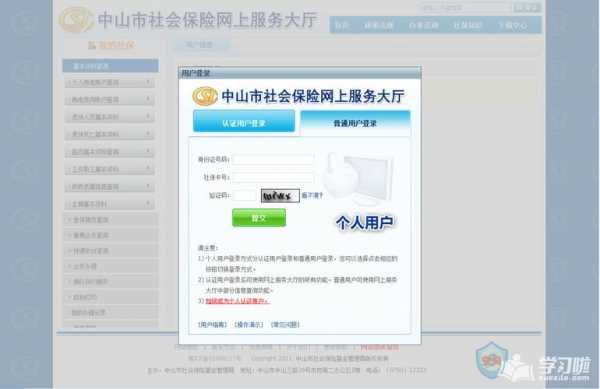Click the orange sidebar title with its small icon
Screen dimensions: 600x389
pos(111,45)
